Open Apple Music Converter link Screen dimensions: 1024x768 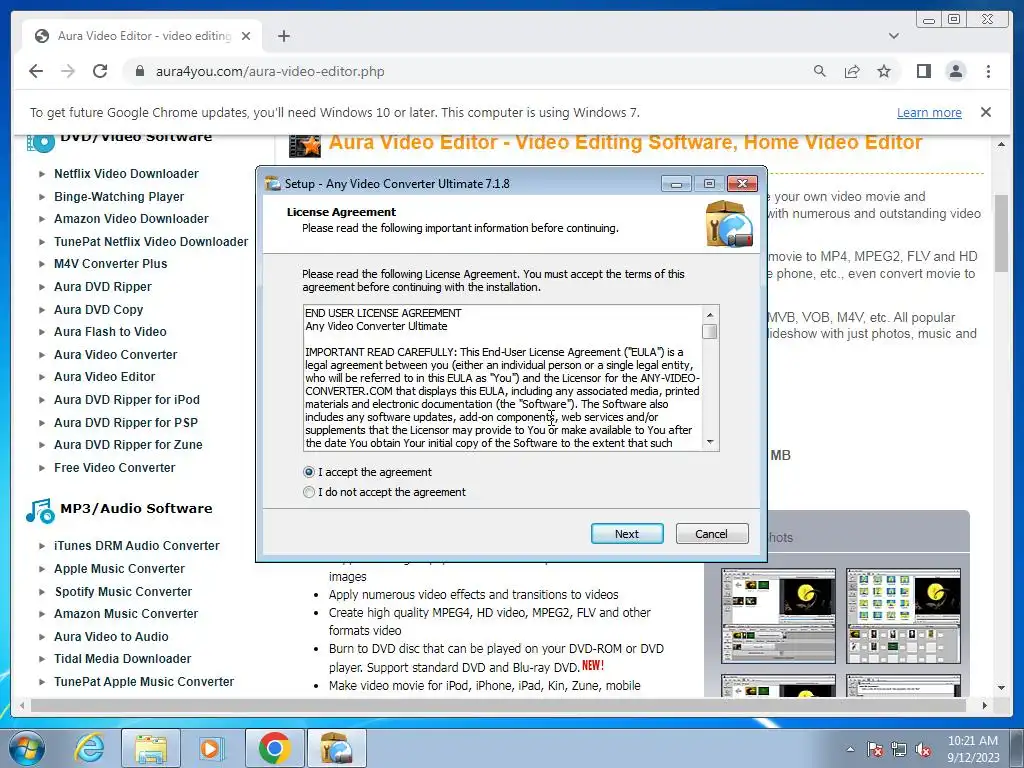coord(119,569)
